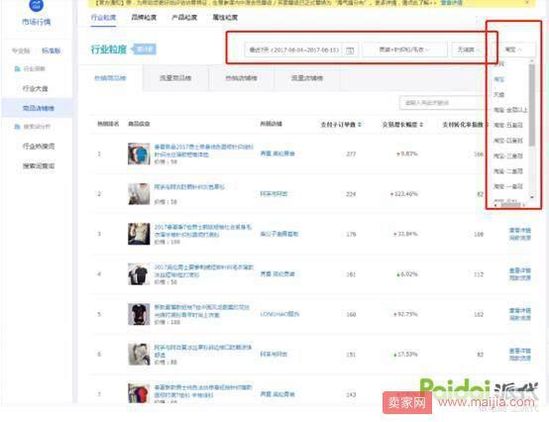549x422 pixels.
Task: Click 查看详情 for the rank 3 product
Action: (x=520, y=230)
